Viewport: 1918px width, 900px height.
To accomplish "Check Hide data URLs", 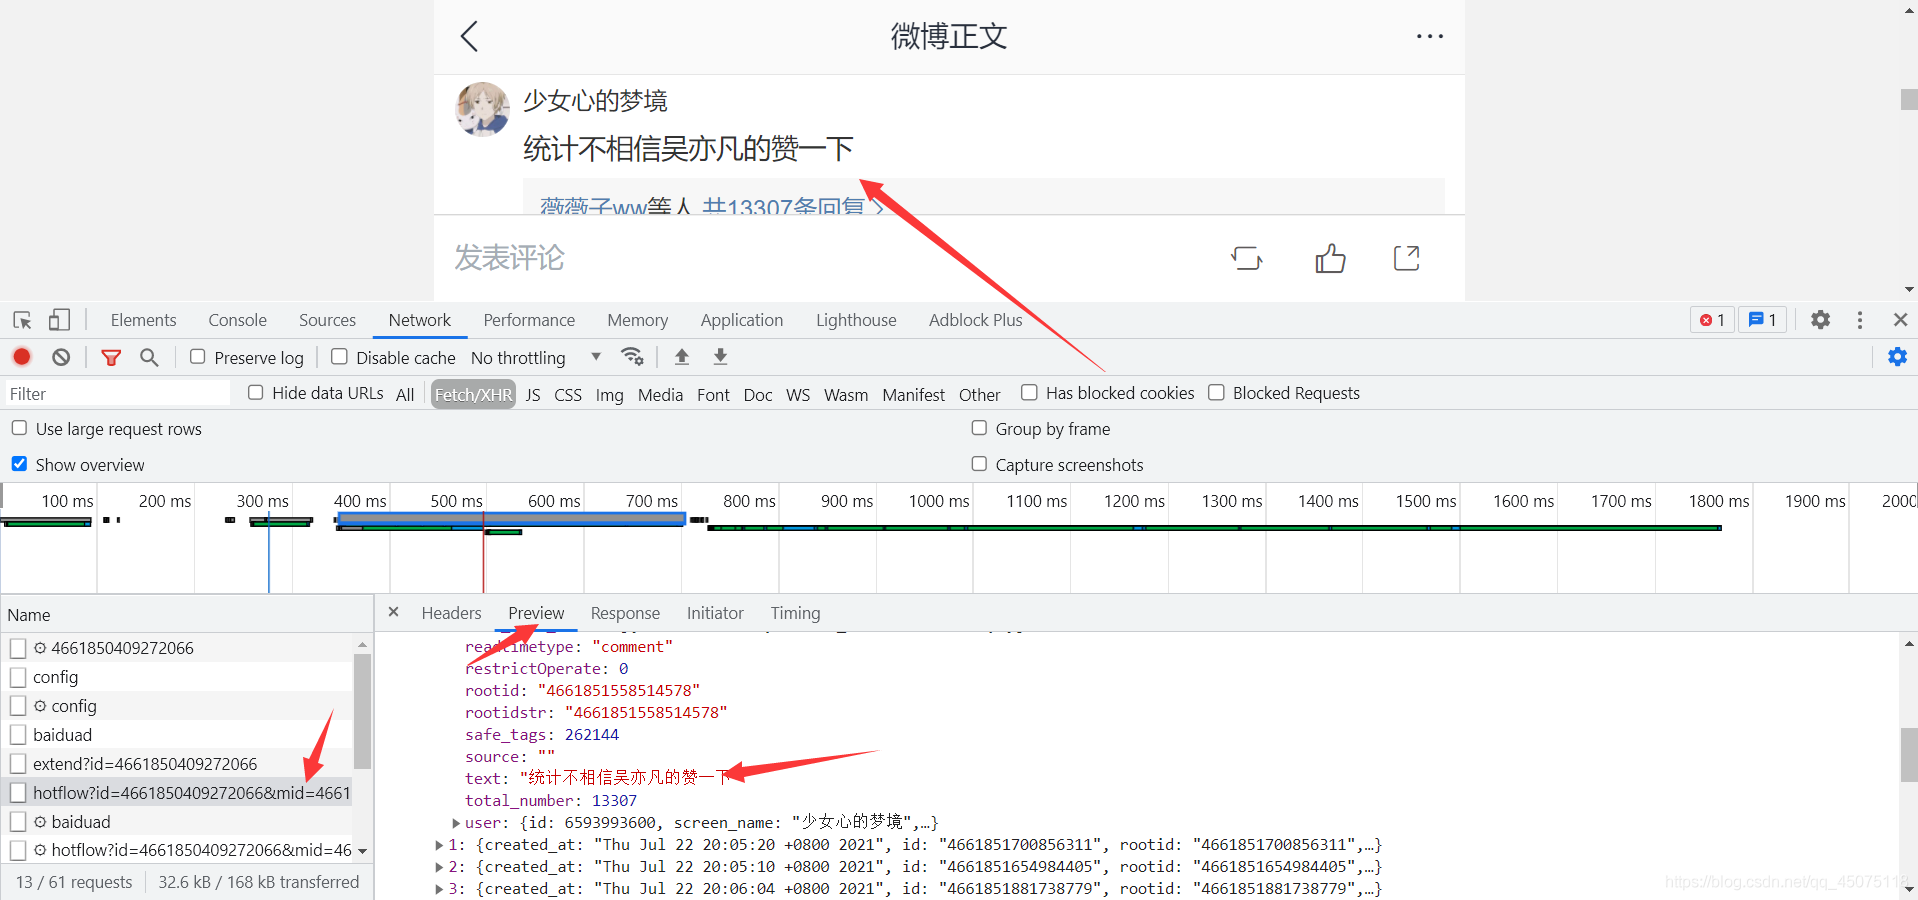I will point(256,393).
